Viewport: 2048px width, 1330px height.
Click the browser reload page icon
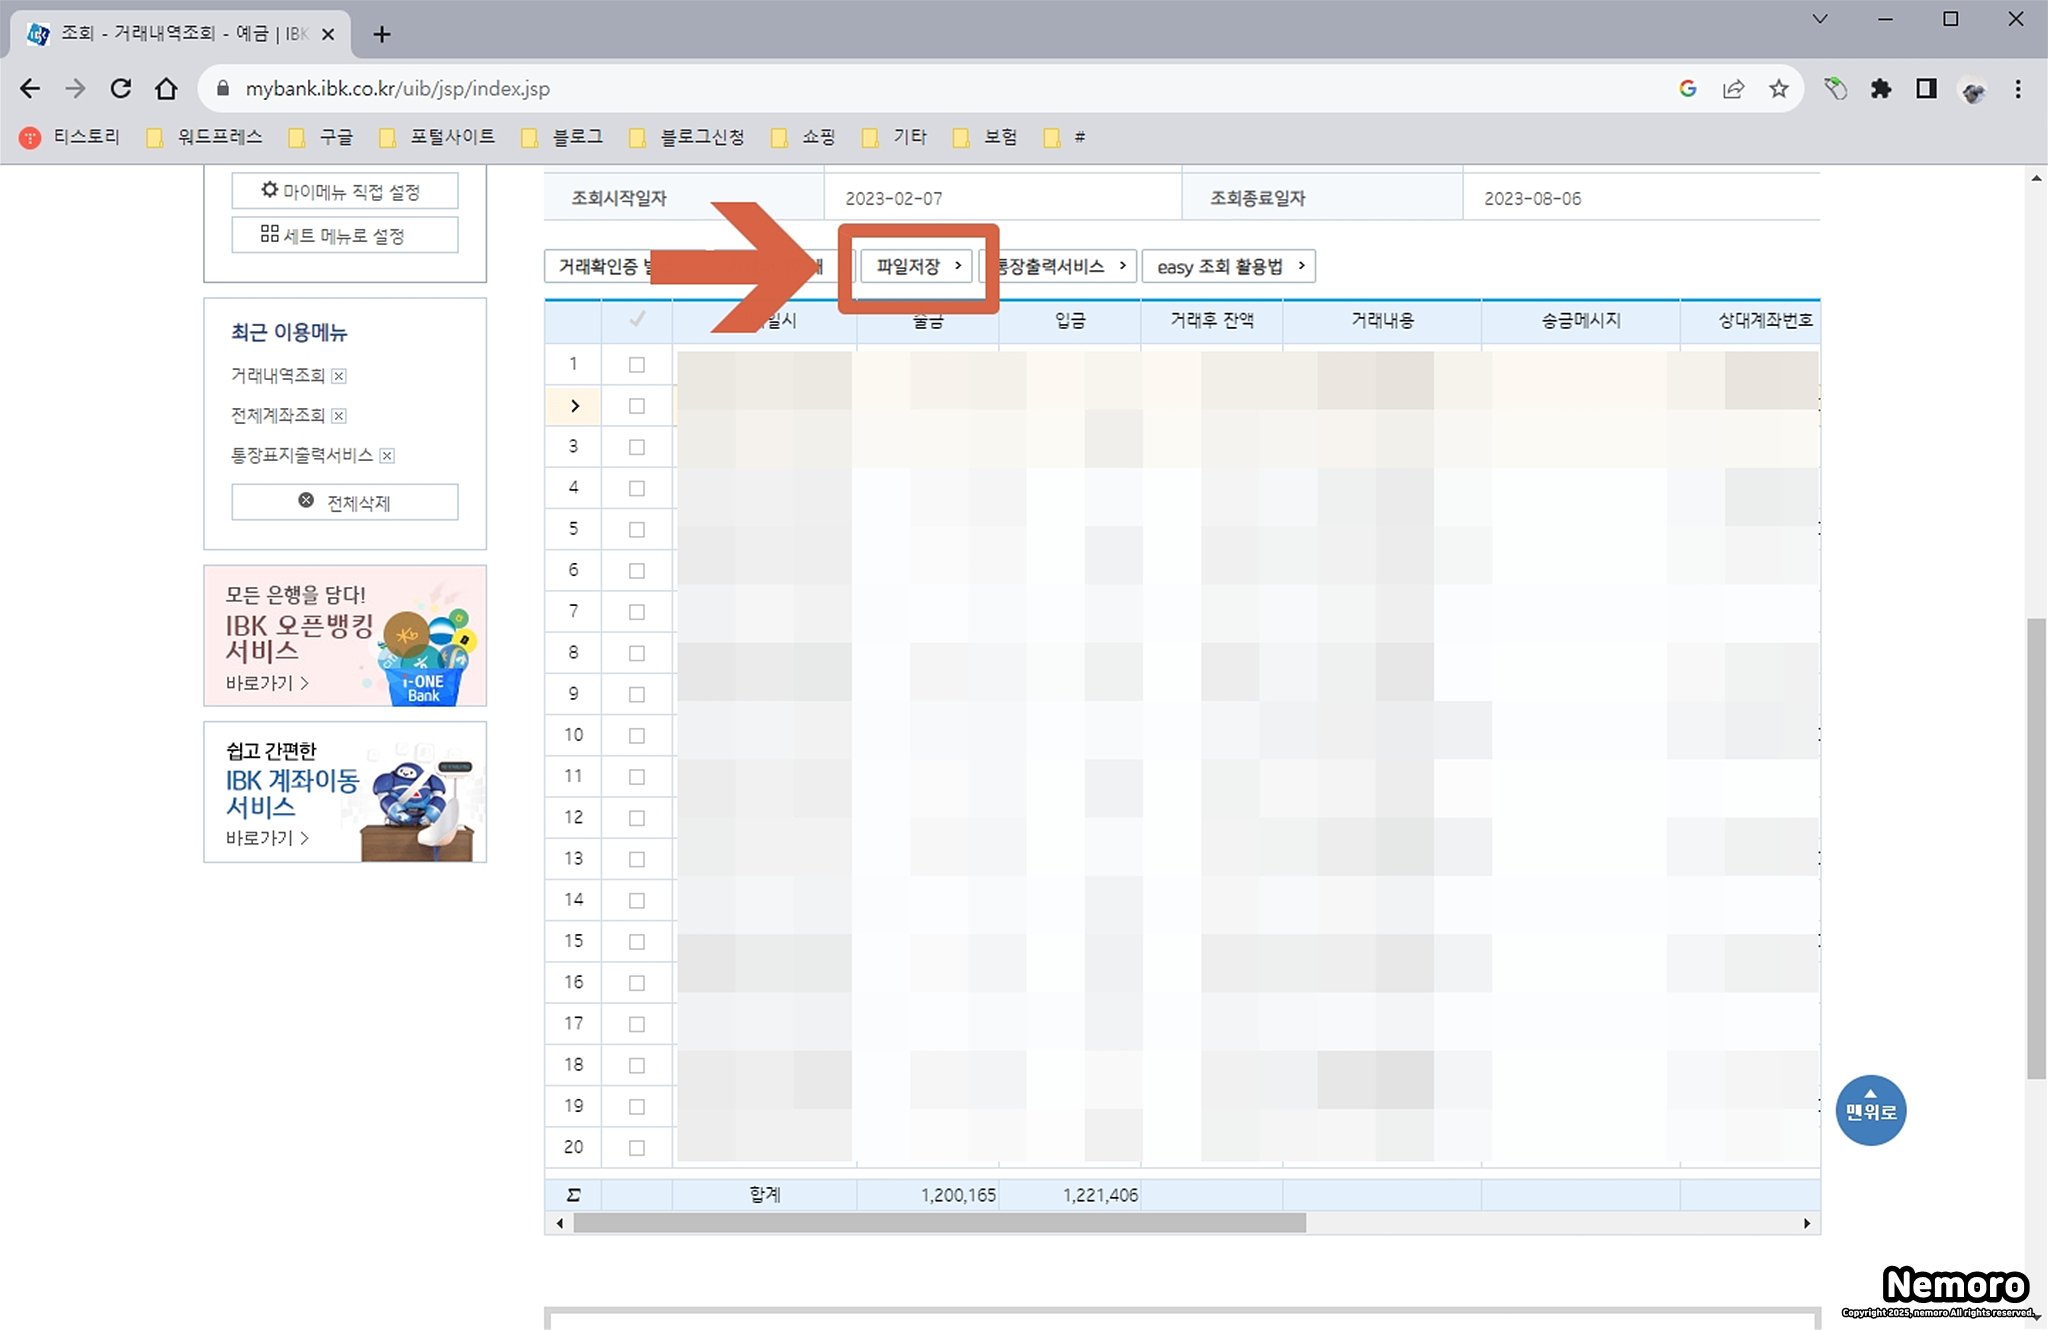[x=121, y=89]
